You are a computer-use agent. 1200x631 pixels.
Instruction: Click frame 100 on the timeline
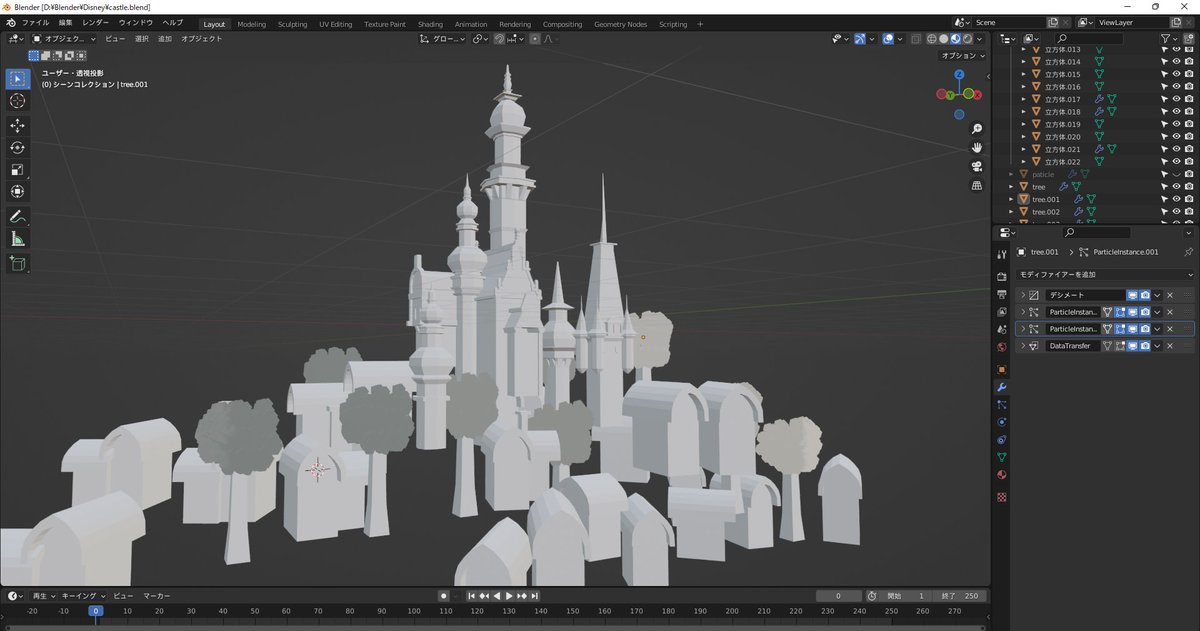pyautogui.click(x=413, y=611)
